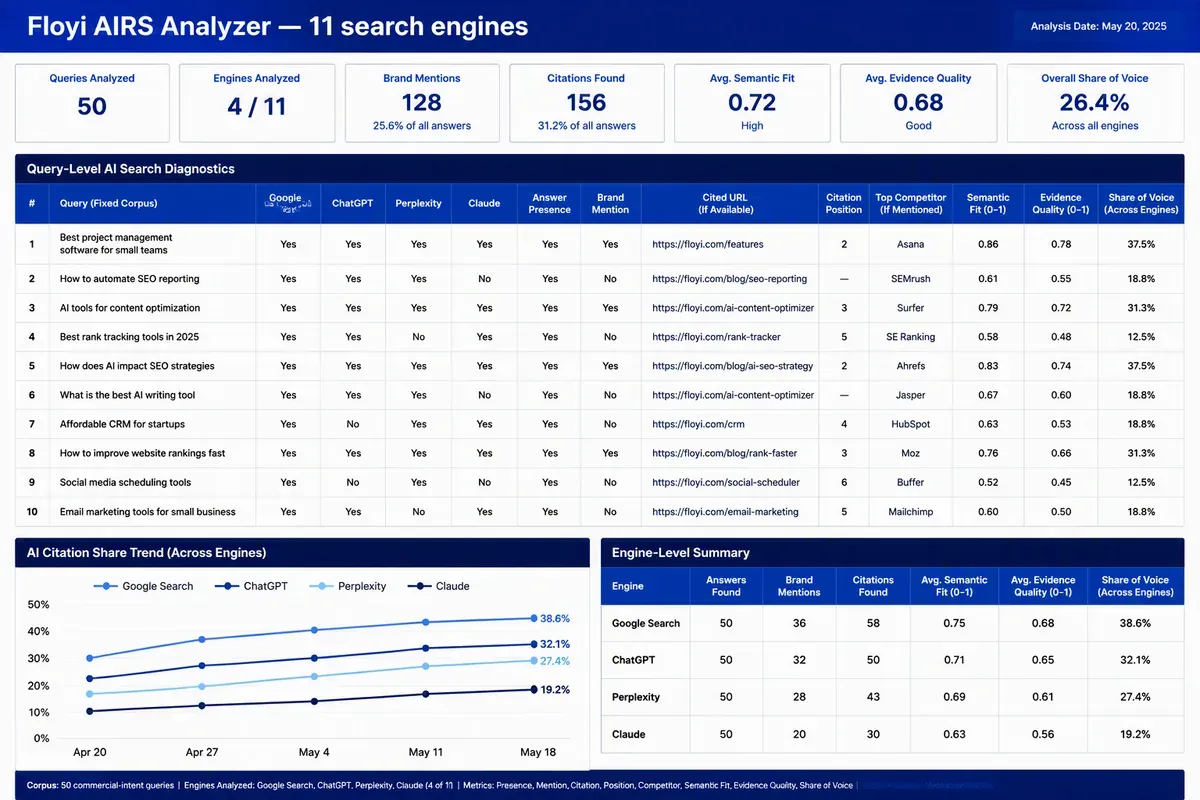The height and width of the screenshot is (800, 1200).
Task: Select query 'Social media scheduling tools'
Action: click(125, 482)
